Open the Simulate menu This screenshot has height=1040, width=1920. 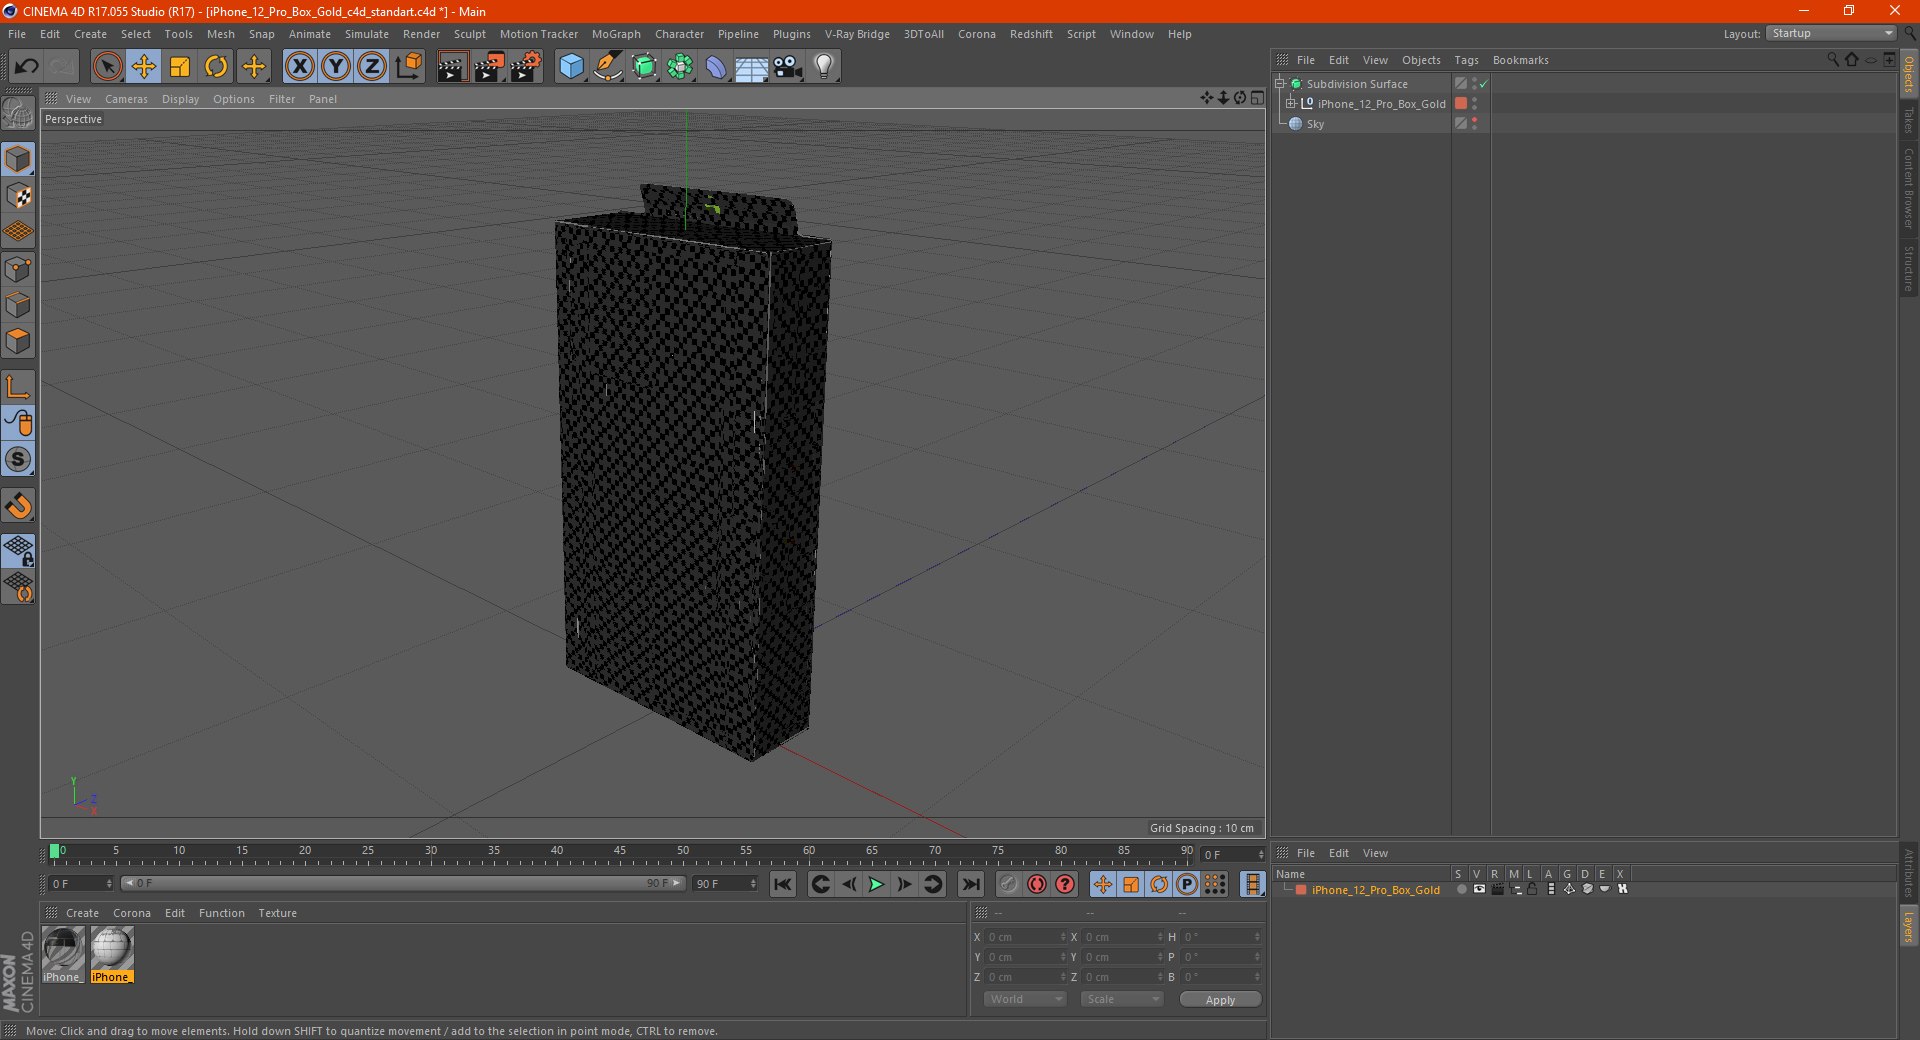click(366, 34)
